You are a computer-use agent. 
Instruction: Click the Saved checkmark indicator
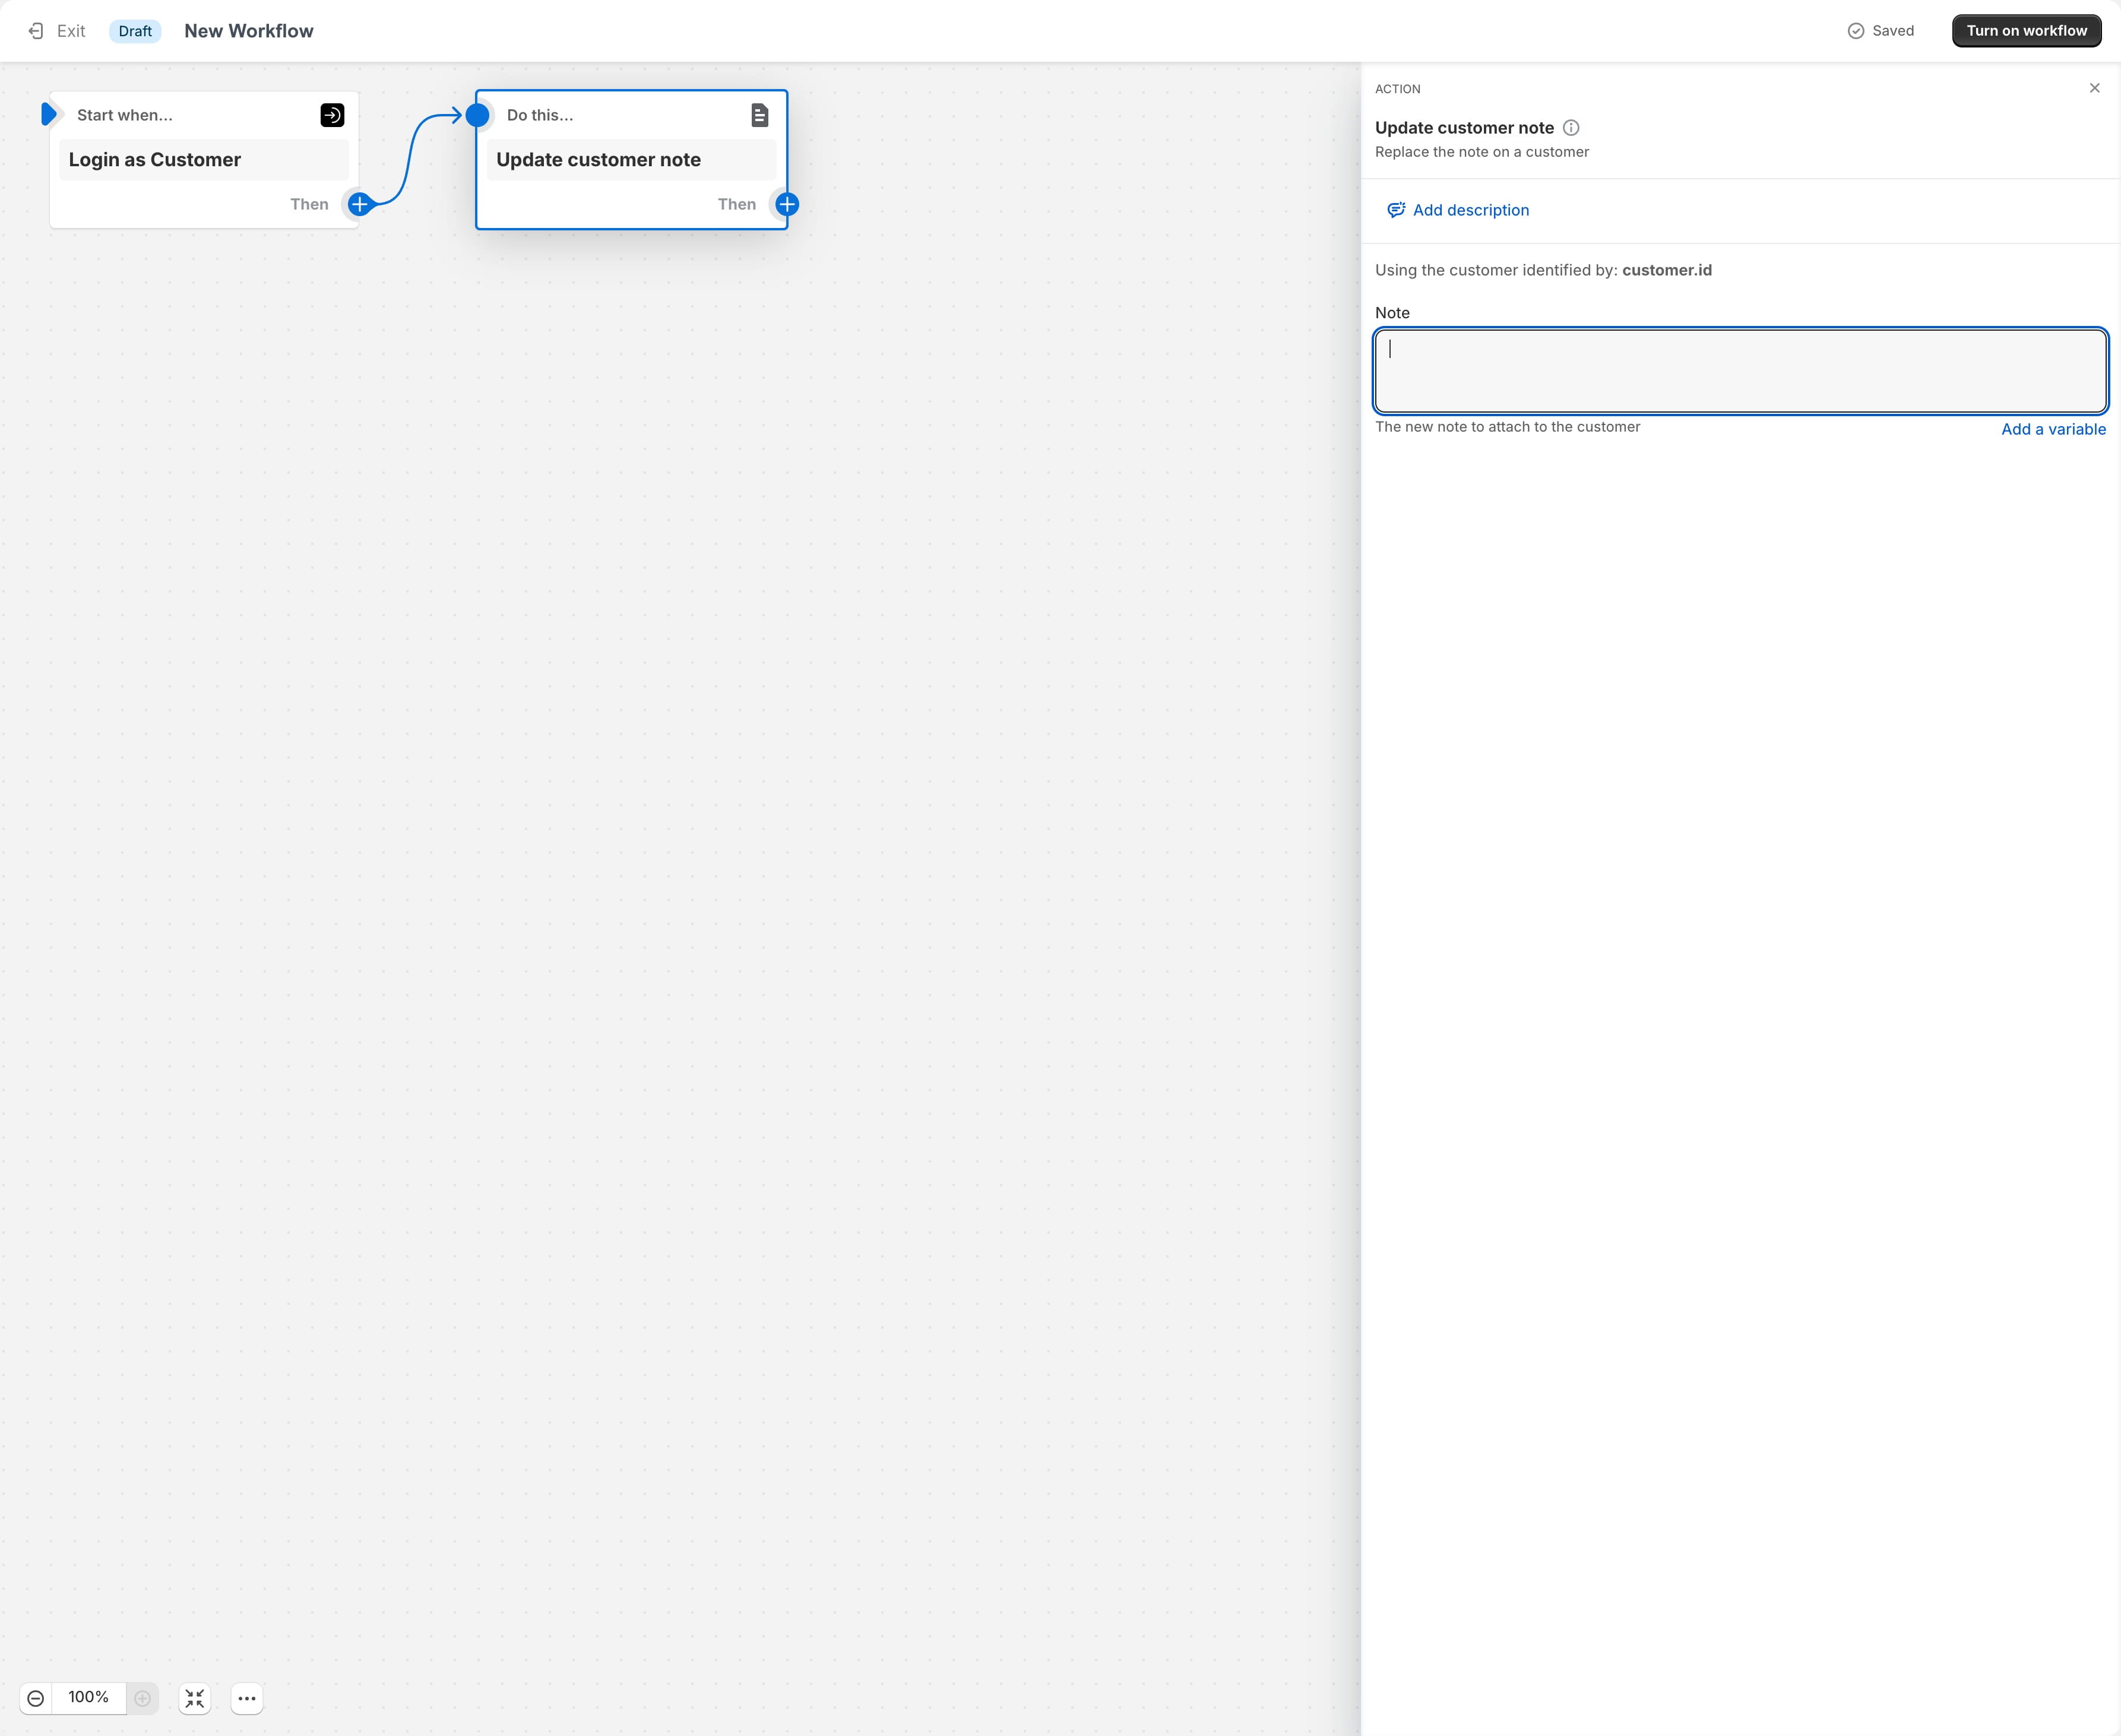point(1855,30)
